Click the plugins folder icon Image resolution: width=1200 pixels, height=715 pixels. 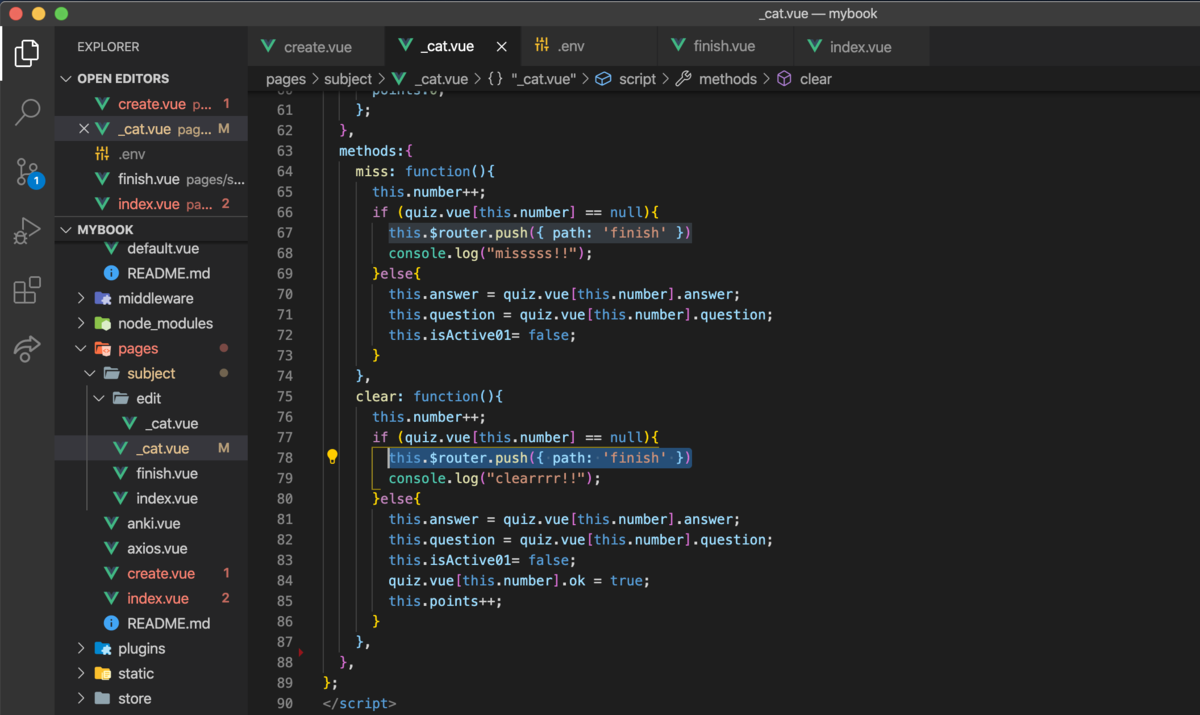pos(102,648)
